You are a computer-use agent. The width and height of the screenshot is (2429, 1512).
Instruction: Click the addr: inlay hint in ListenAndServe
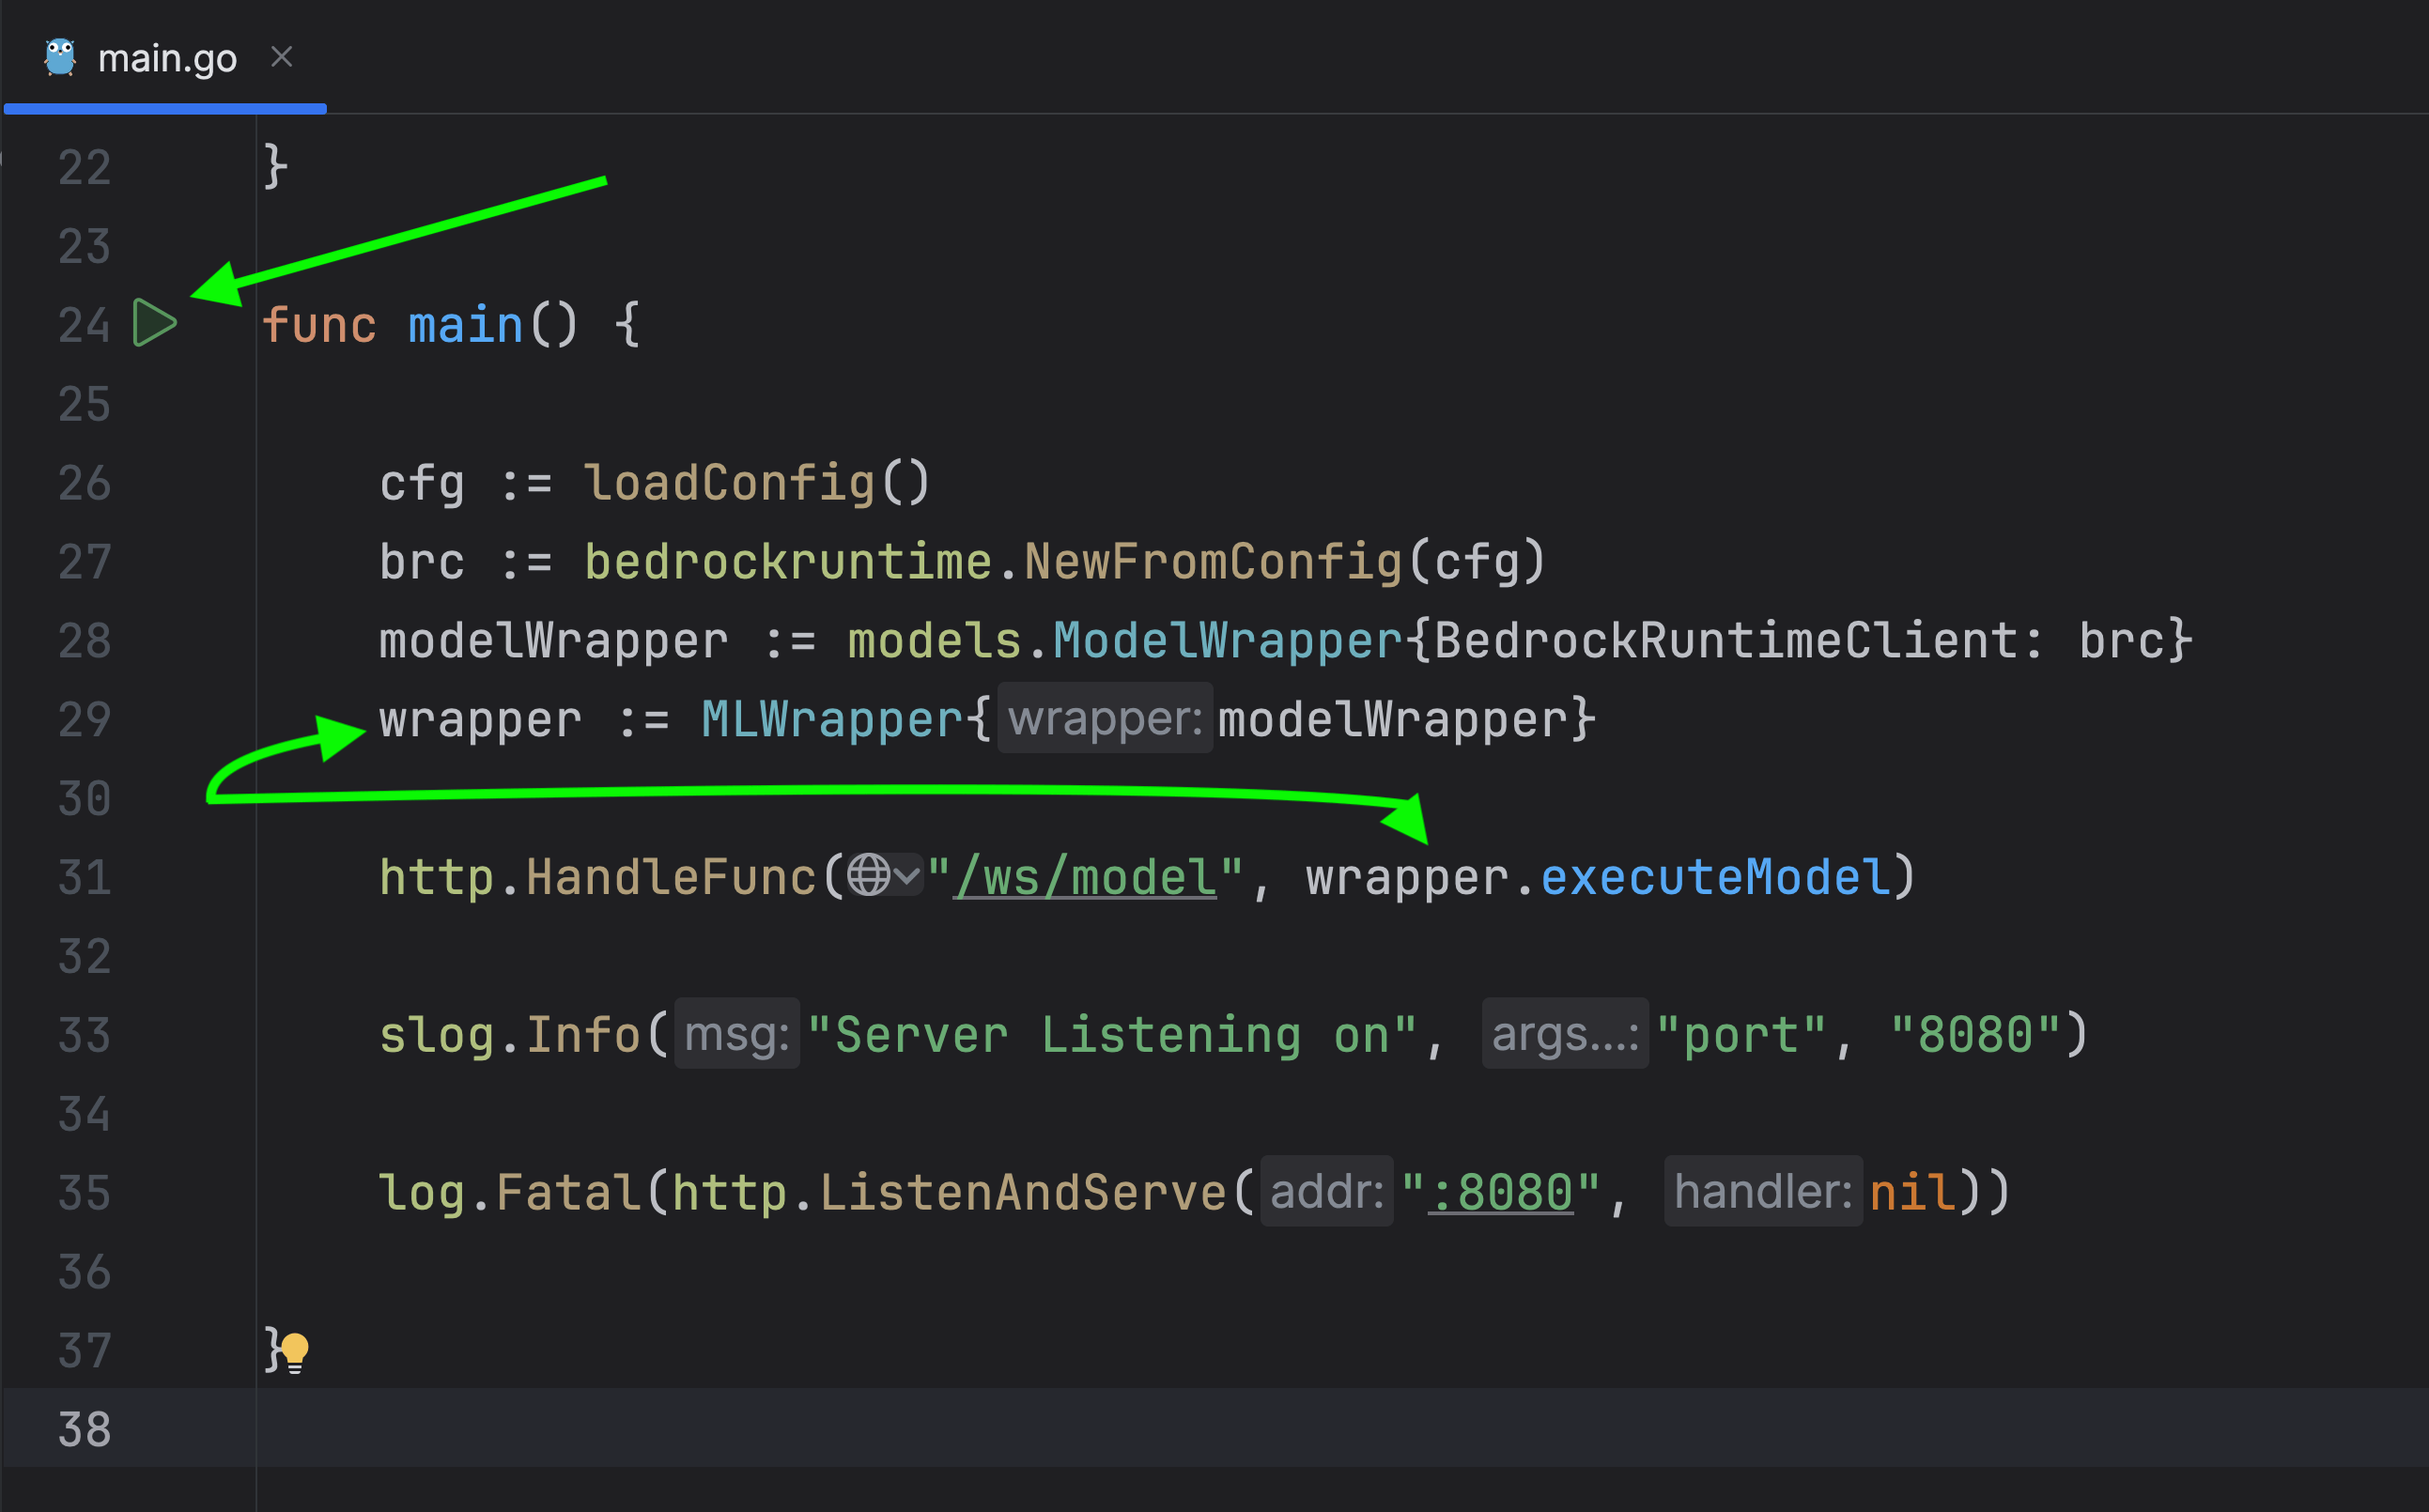(1326, 1192)
